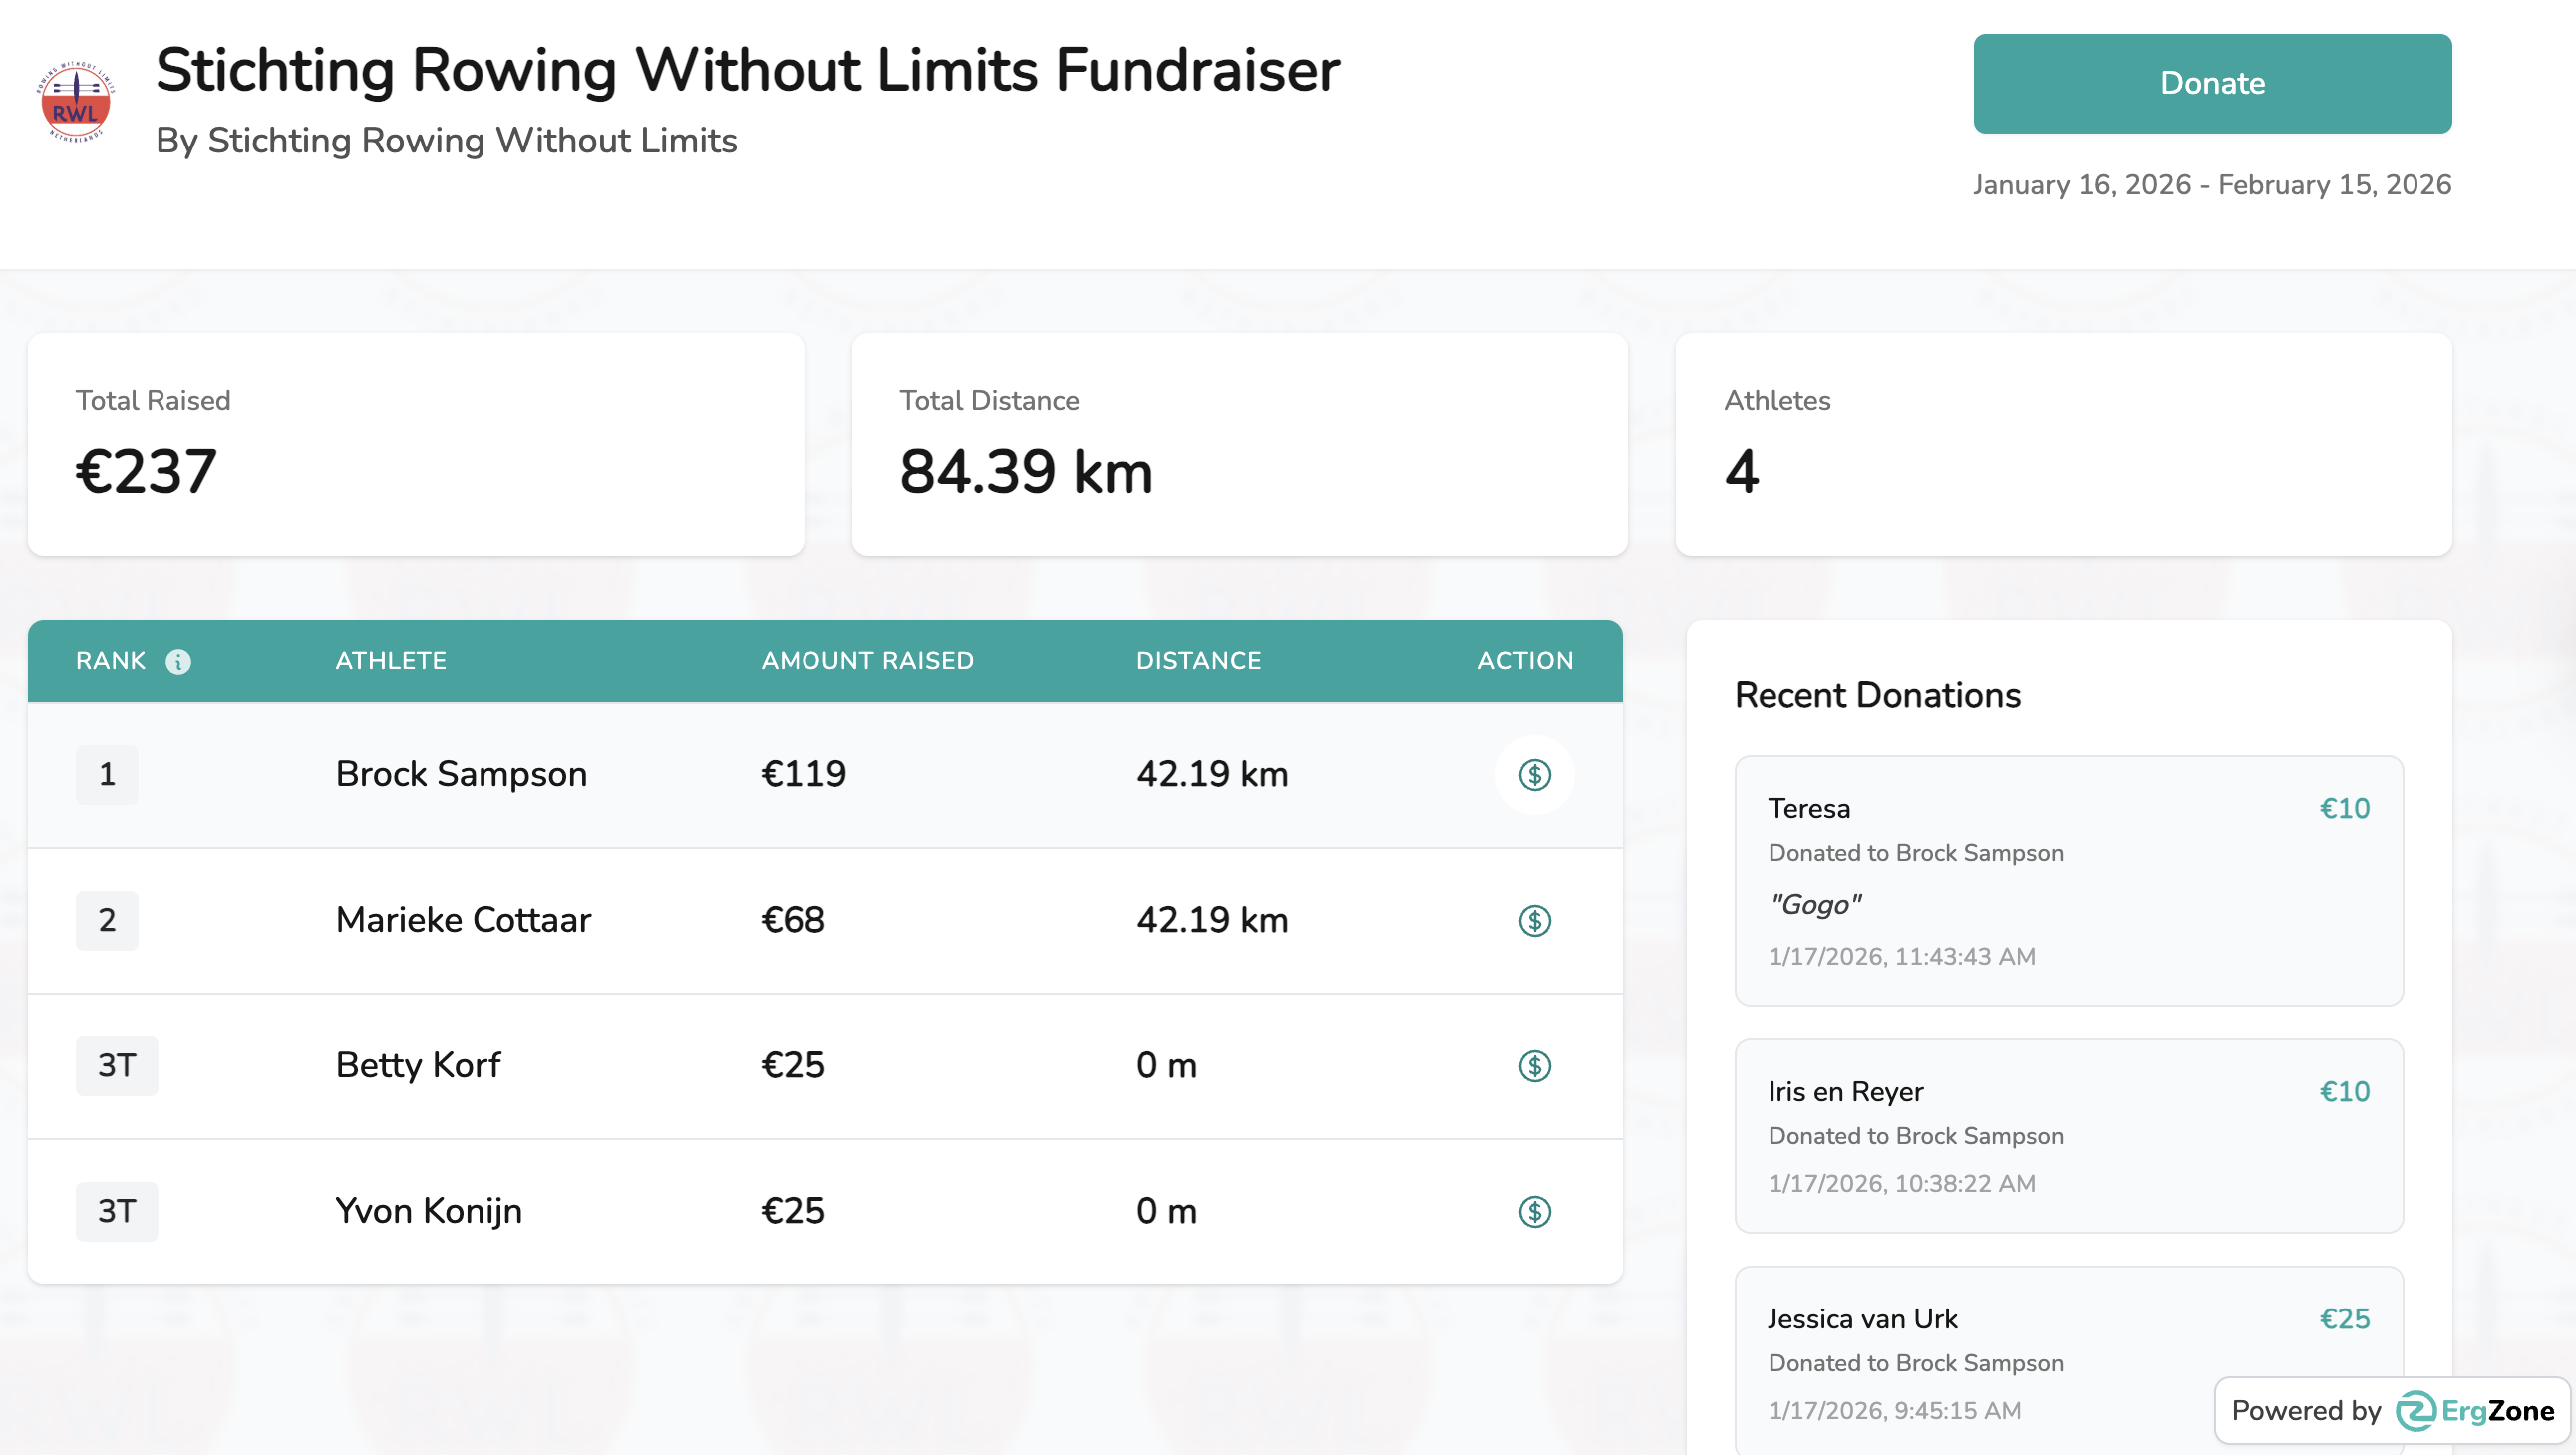Click the Total Raised €237 card
Viewport: 2576px width, 1455px height.
pyautogui.click(x=416, y=444)
